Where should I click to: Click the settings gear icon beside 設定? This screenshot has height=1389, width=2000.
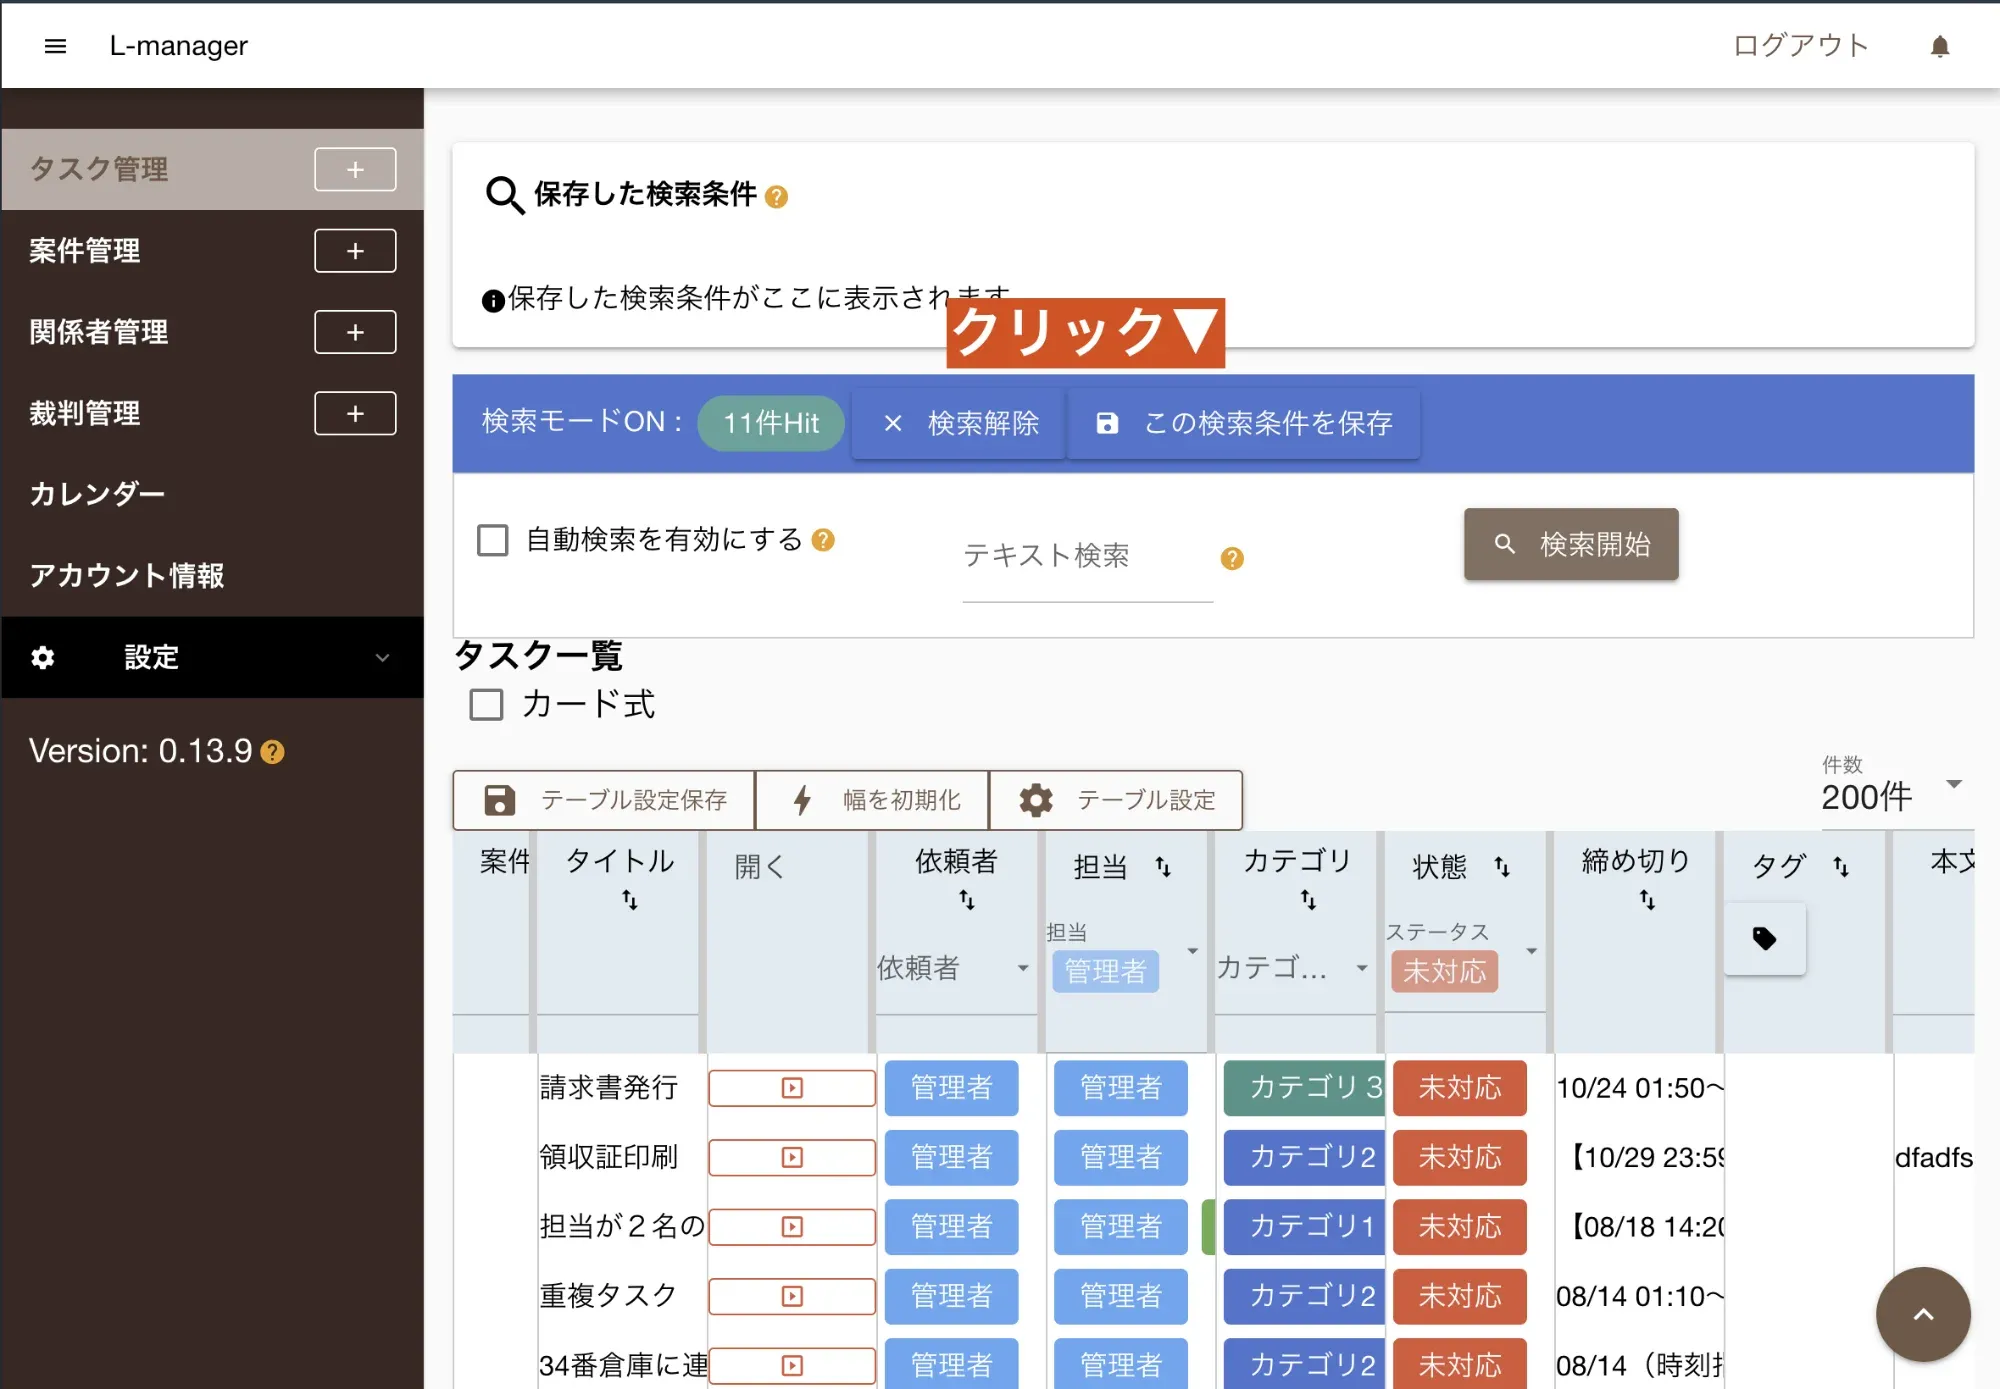click(42, 658)
